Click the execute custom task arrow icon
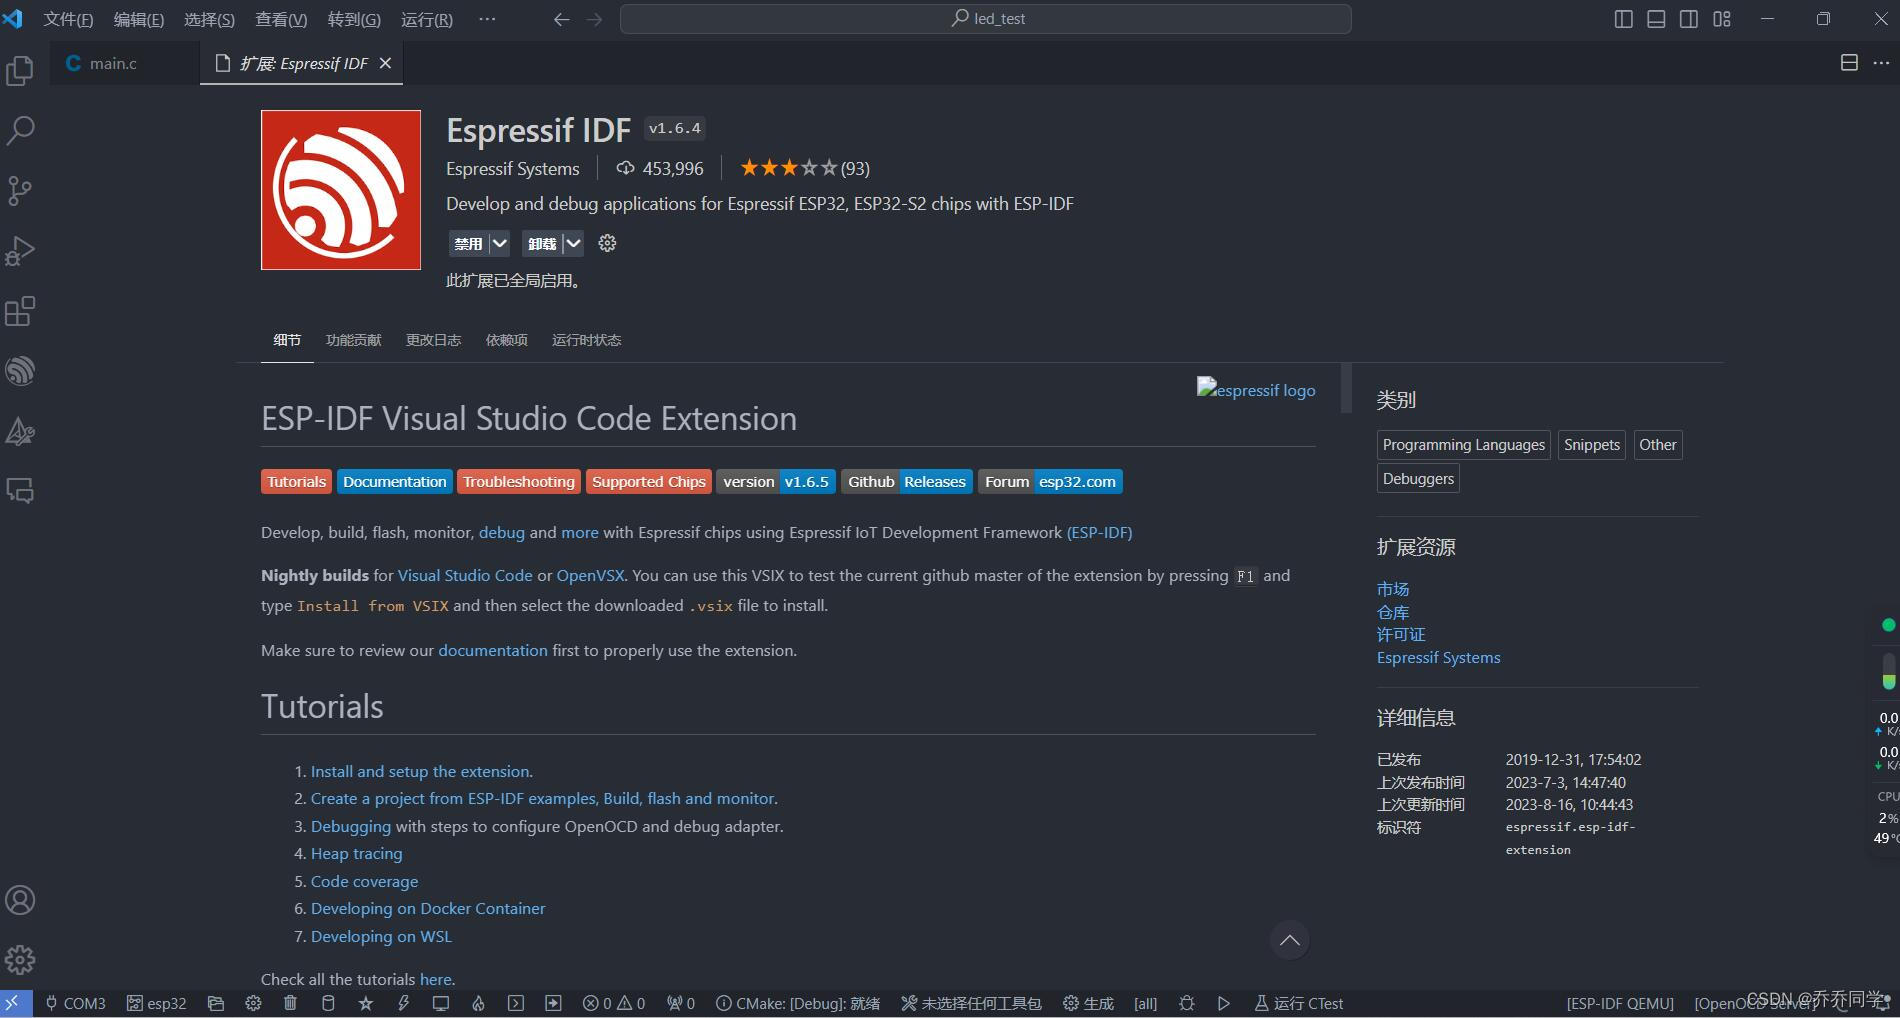Image resolution: width=1900 pixels, height=1018 pixels. [553, 1003]
